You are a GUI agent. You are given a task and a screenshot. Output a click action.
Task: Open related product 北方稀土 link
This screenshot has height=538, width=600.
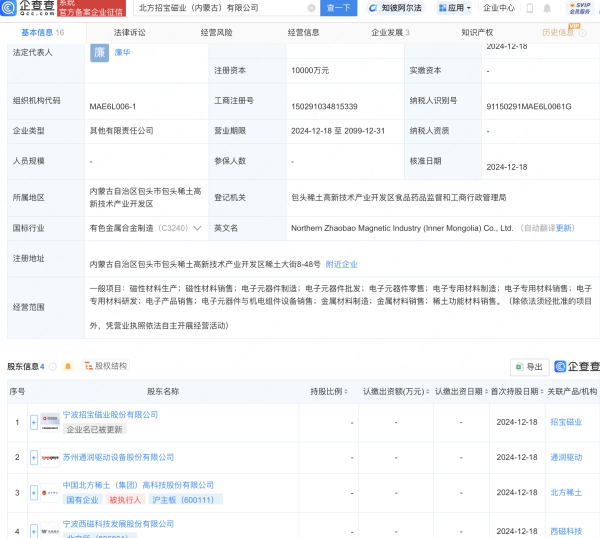pyautogui.click(x=566, y=493)
